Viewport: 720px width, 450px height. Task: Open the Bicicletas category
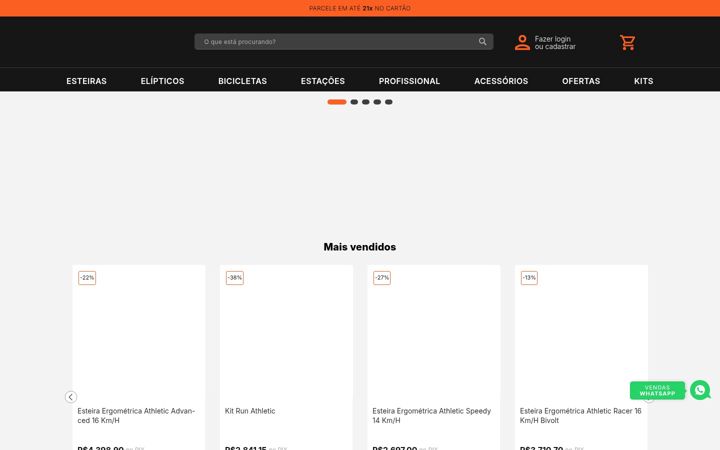coord(242,81)
